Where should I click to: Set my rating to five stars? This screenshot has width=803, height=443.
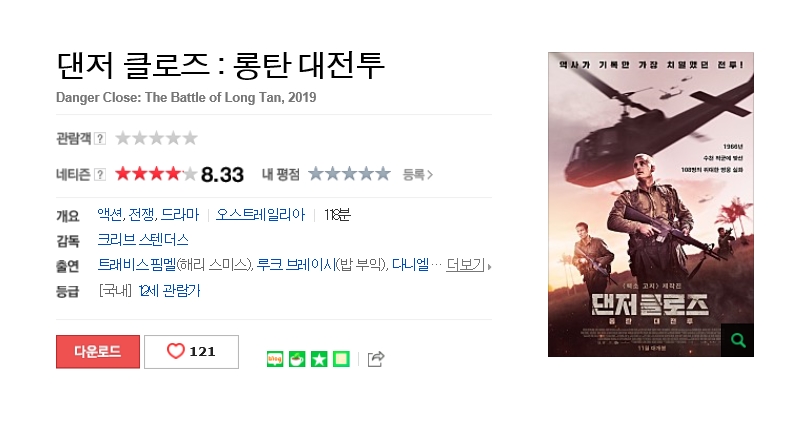click(x=383, y=174)
